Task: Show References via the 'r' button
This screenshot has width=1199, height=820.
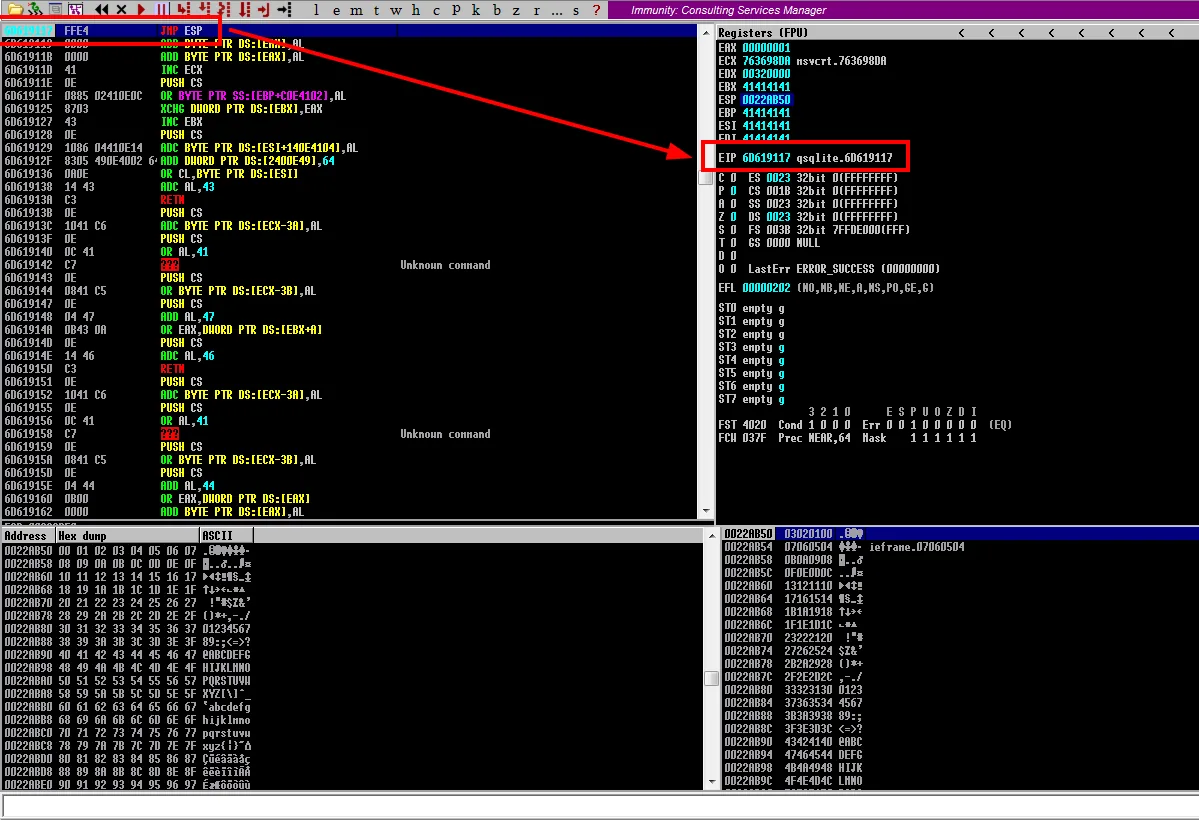Action: [536, 10]
